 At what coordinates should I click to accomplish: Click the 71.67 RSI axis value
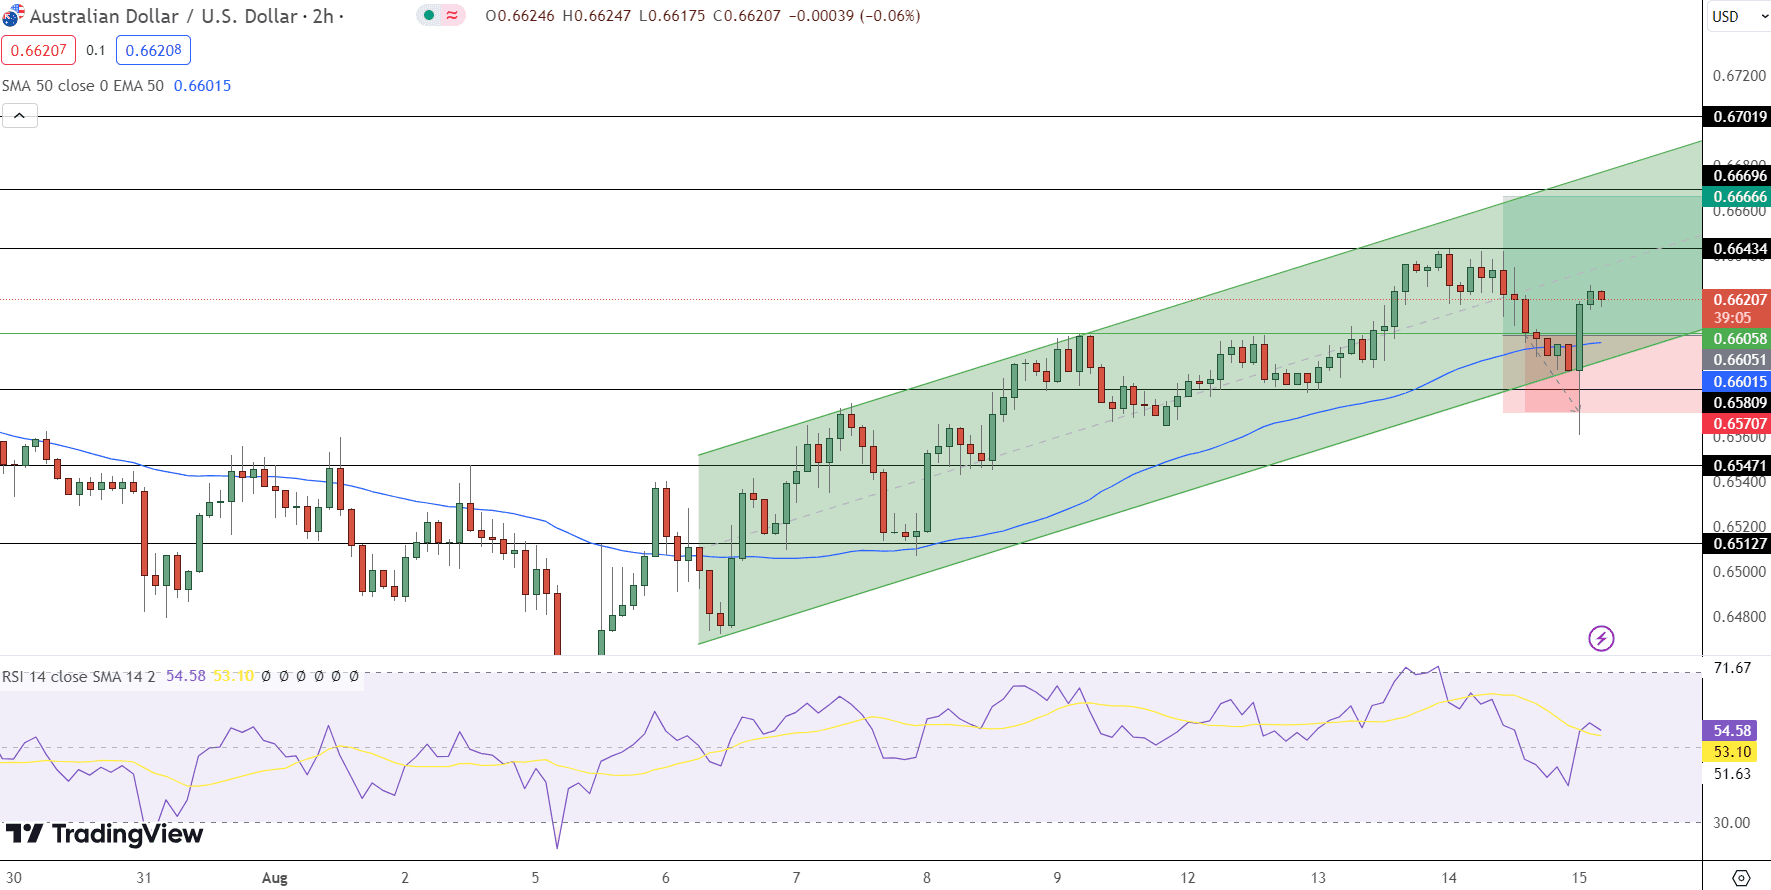pyautogui.click(x=1732, y=668)
